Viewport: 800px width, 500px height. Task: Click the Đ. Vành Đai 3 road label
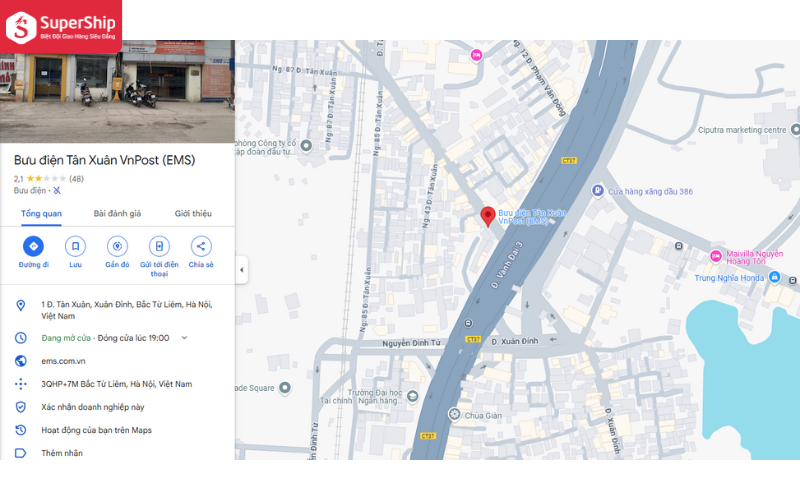(507, 265)
